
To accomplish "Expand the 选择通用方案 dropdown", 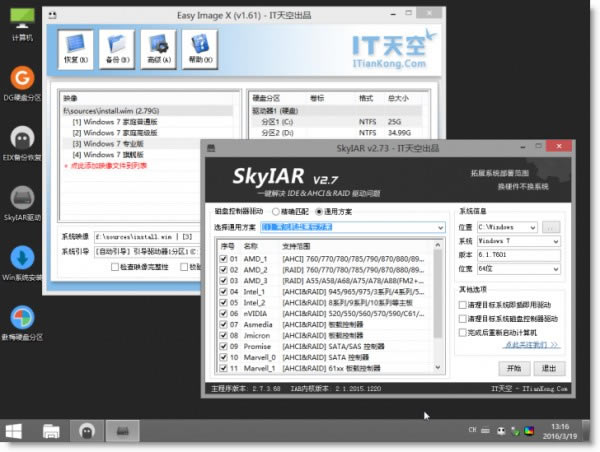I will point(439,228).
